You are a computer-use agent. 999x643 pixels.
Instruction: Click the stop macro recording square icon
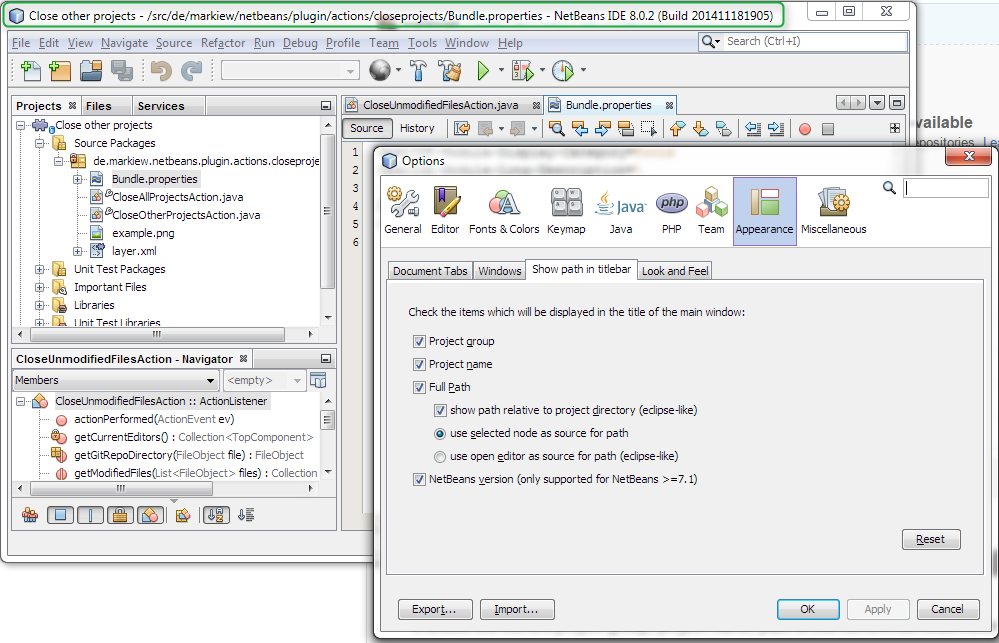pos(828,129)
